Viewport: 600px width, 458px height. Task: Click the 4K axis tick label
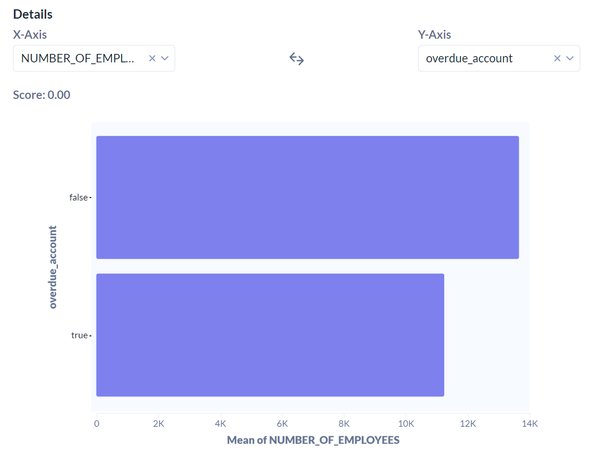(x=220, y=424)
